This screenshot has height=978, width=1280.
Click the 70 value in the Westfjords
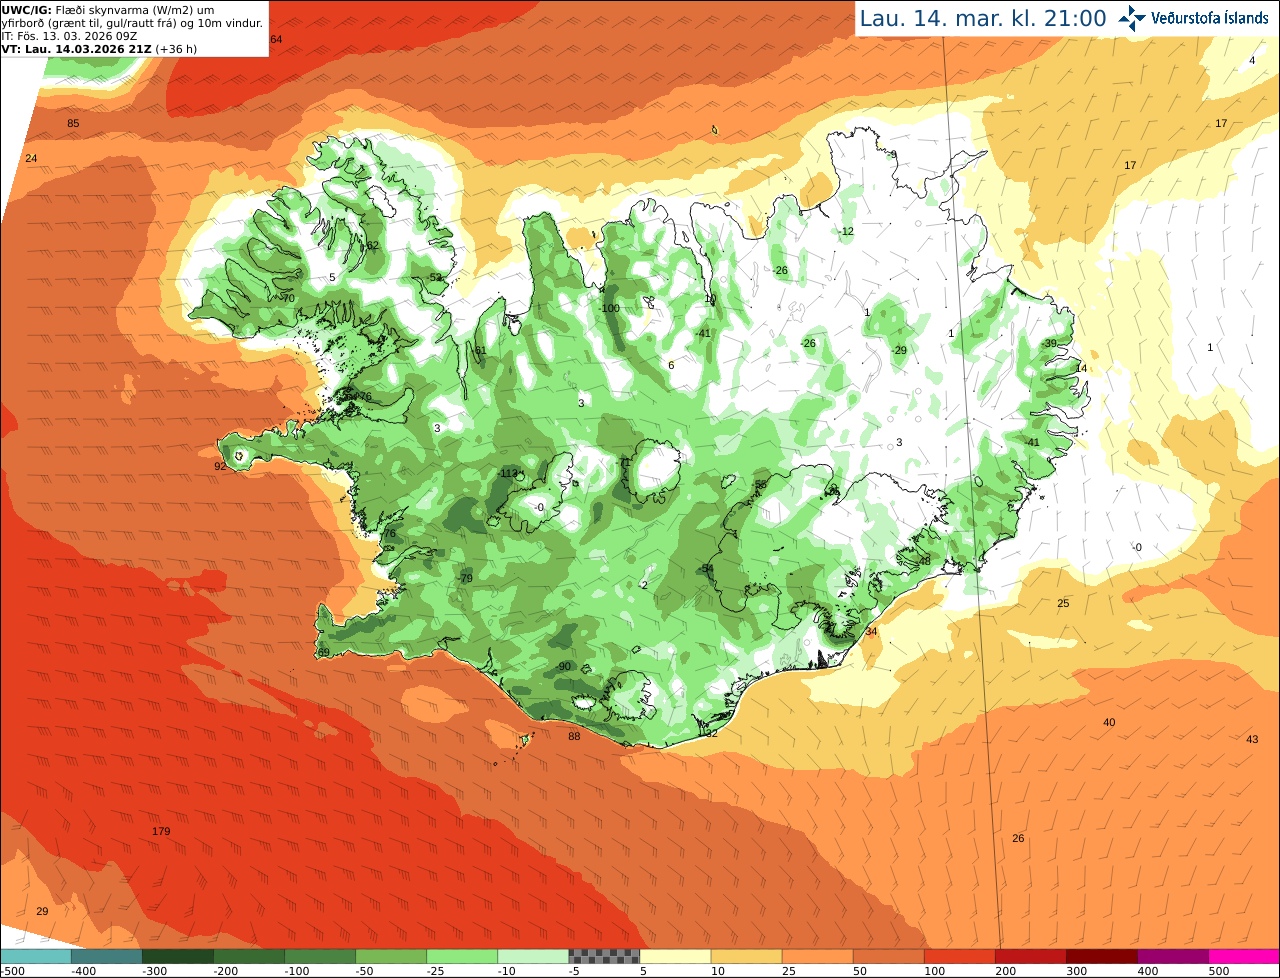289,298
